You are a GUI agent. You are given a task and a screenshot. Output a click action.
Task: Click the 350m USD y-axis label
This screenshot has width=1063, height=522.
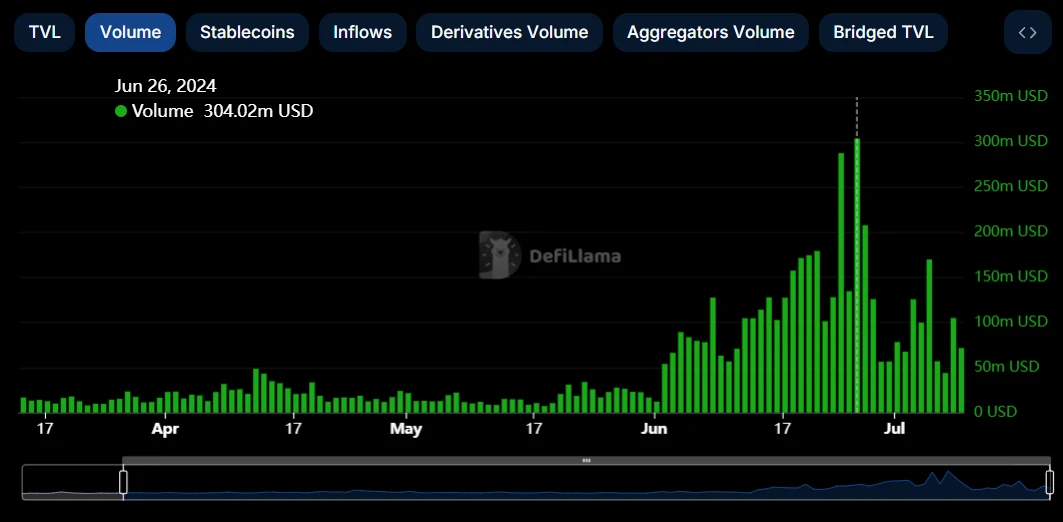click(1010, 96)
